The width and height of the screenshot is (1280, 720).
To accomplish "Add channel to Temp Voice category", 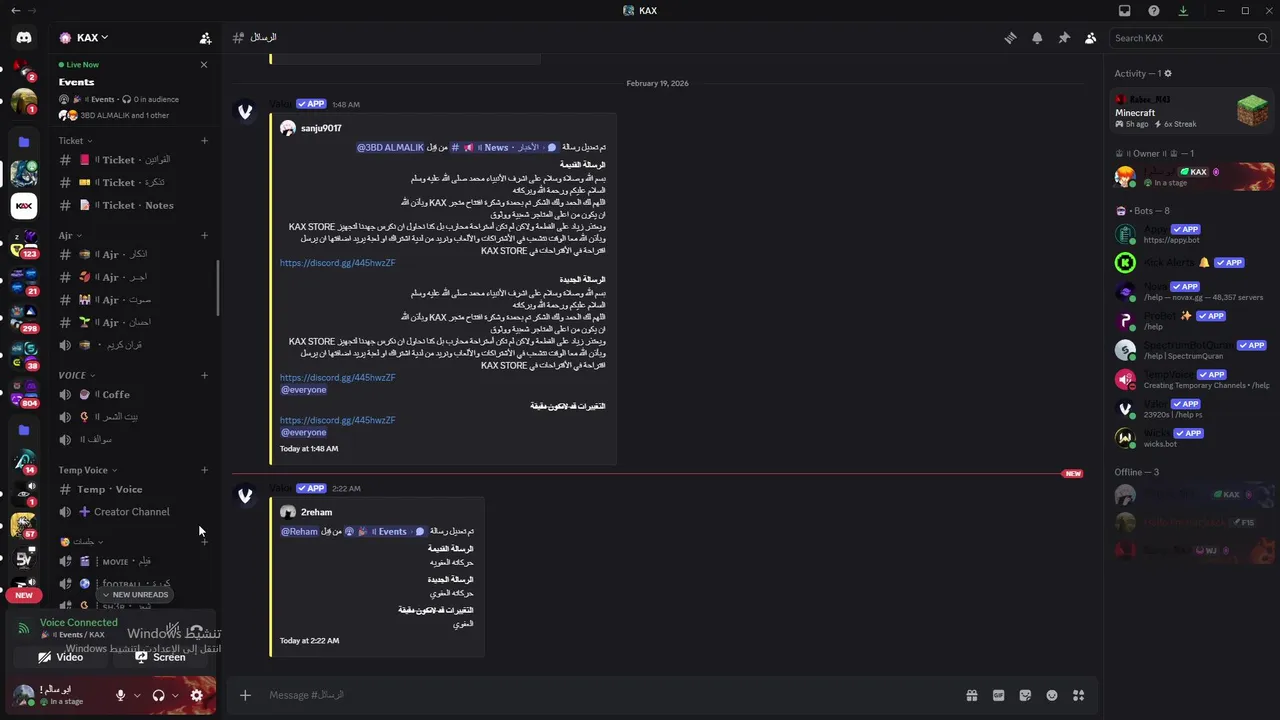I will point(204,470).
